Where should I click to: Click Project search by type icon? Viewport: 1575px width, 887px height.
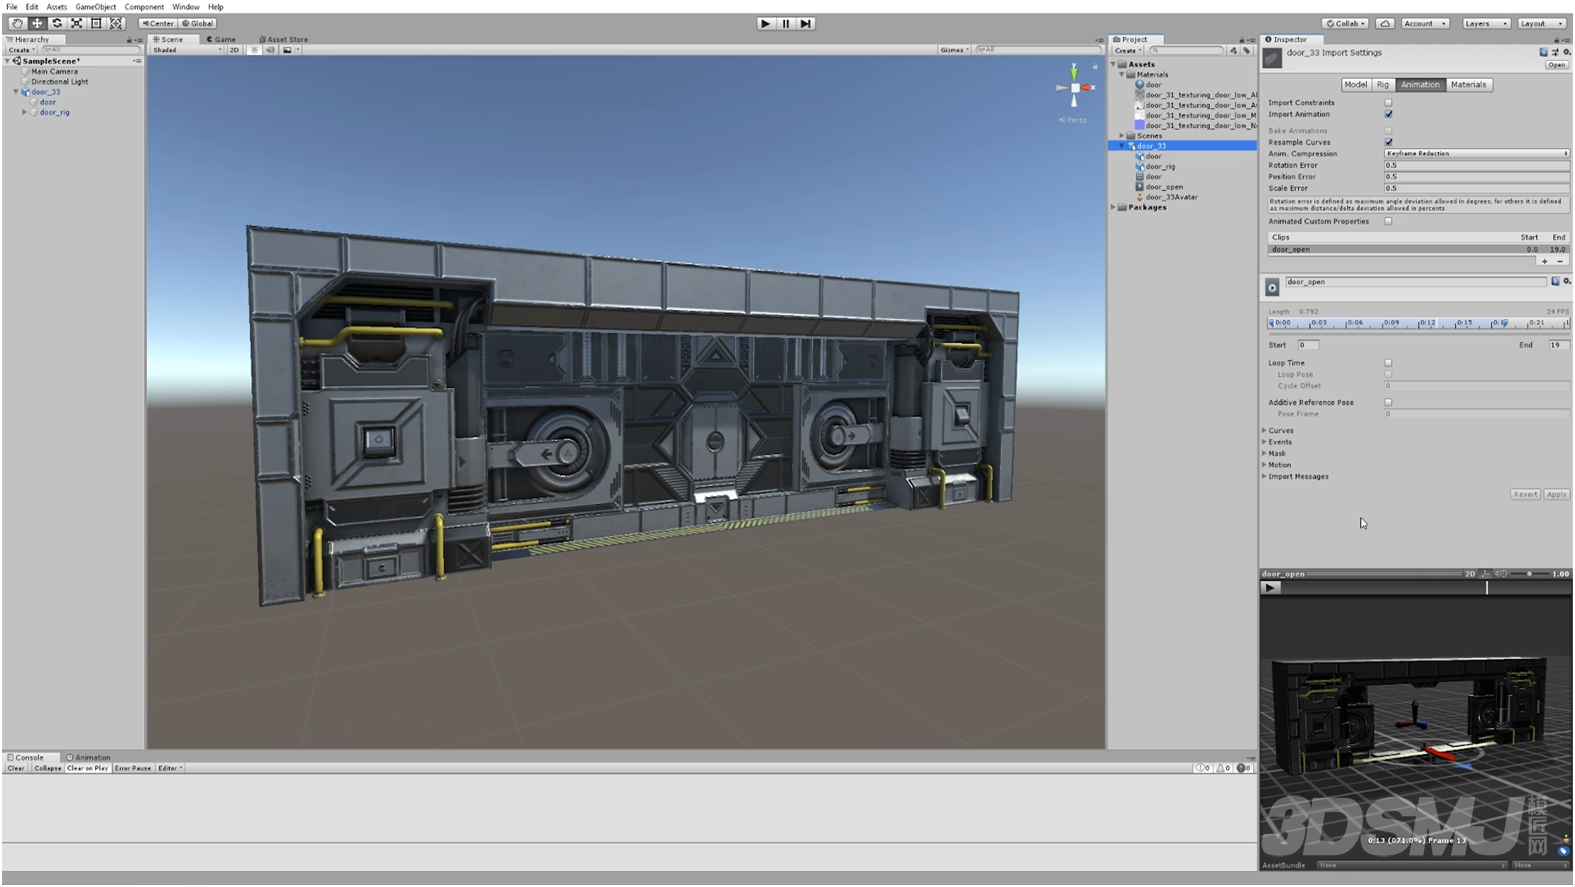coord(1233,50)
